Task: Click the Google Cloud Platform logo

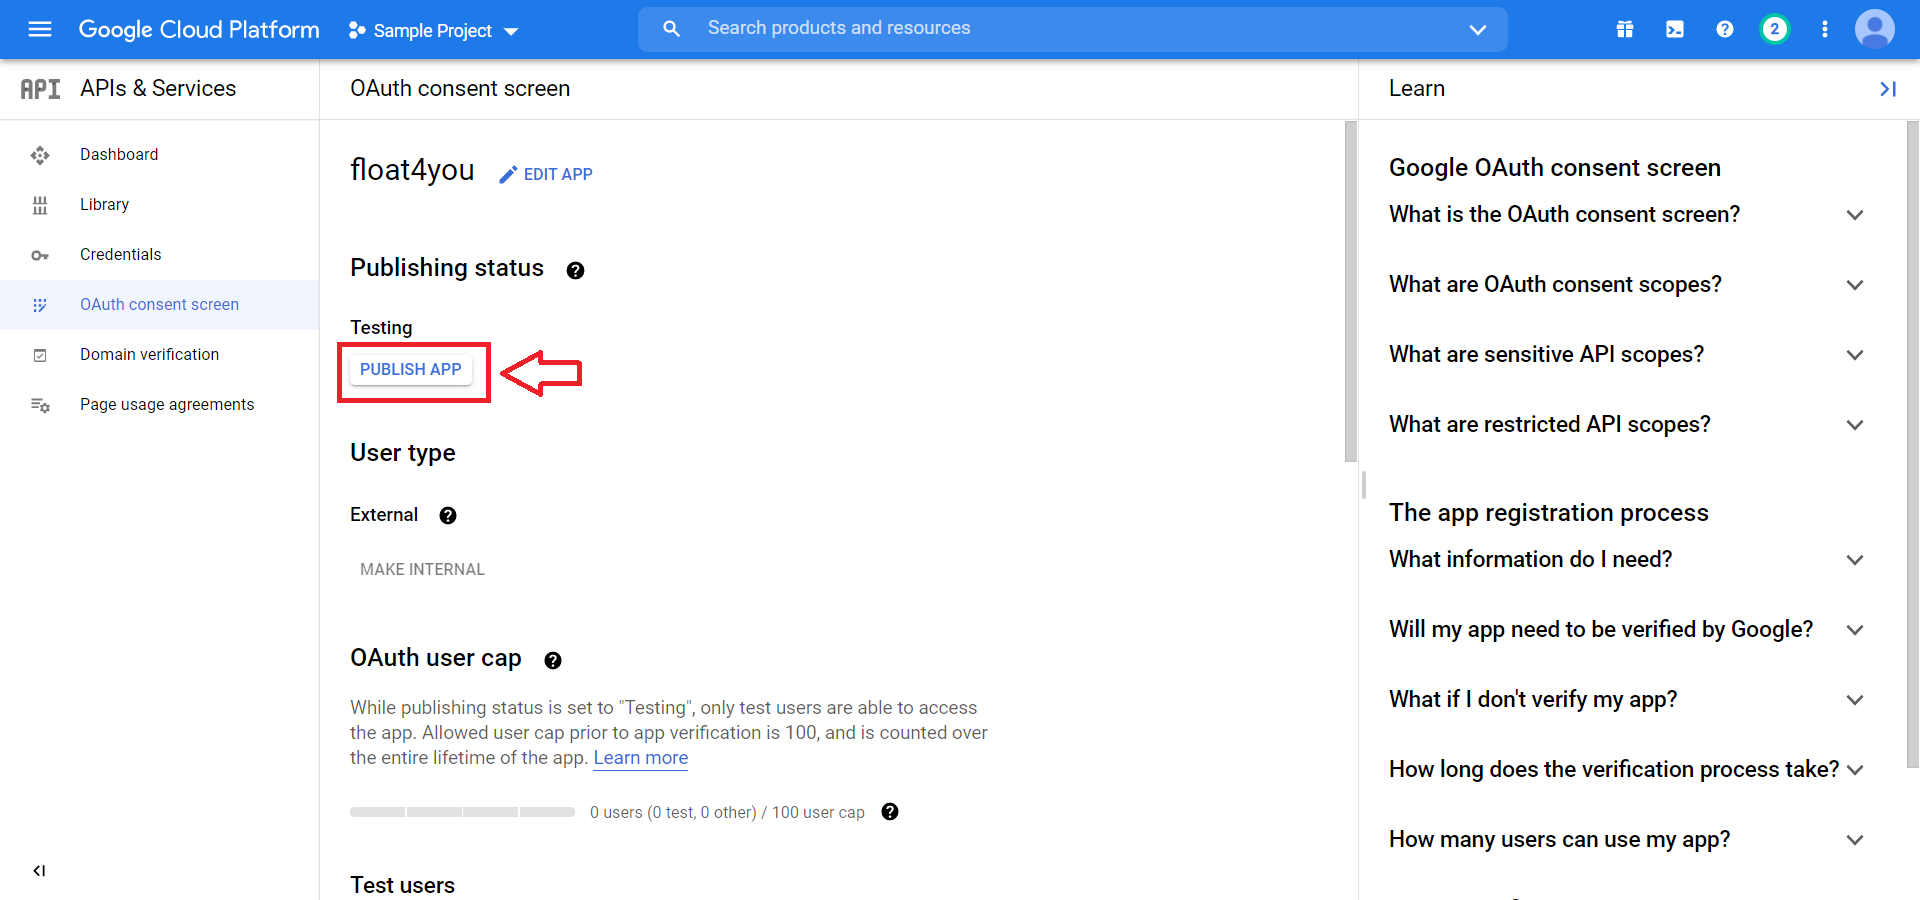Action: pyautogui.click(x=199, y=30)
